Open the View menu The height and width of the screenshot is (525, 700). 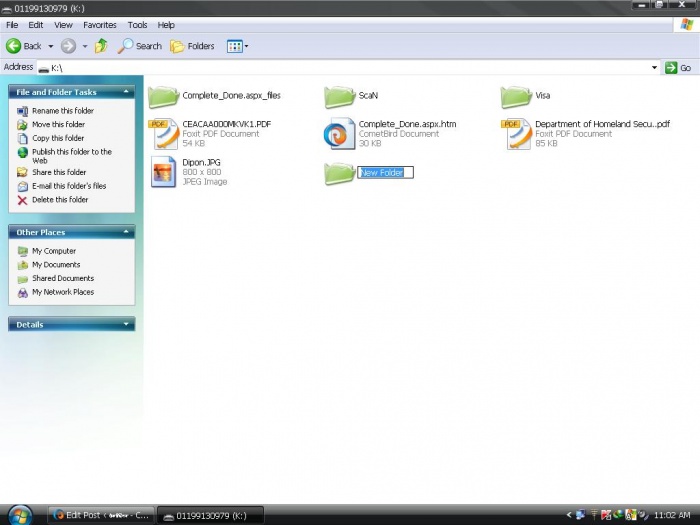click(x=63, y=25)
